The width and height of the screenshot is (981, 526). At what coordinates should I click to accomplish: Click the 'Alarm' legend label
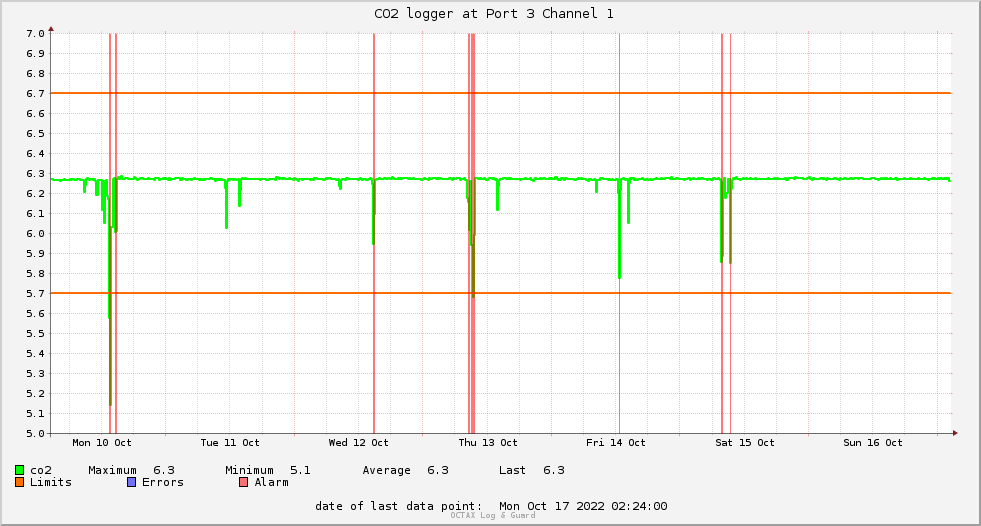click(272, 482)
